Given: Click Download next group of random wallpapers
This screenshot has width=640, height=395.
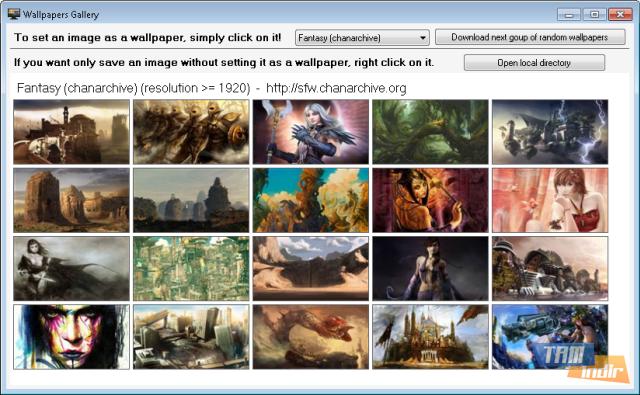Looking at the screenshot, I should coord(530,37).
